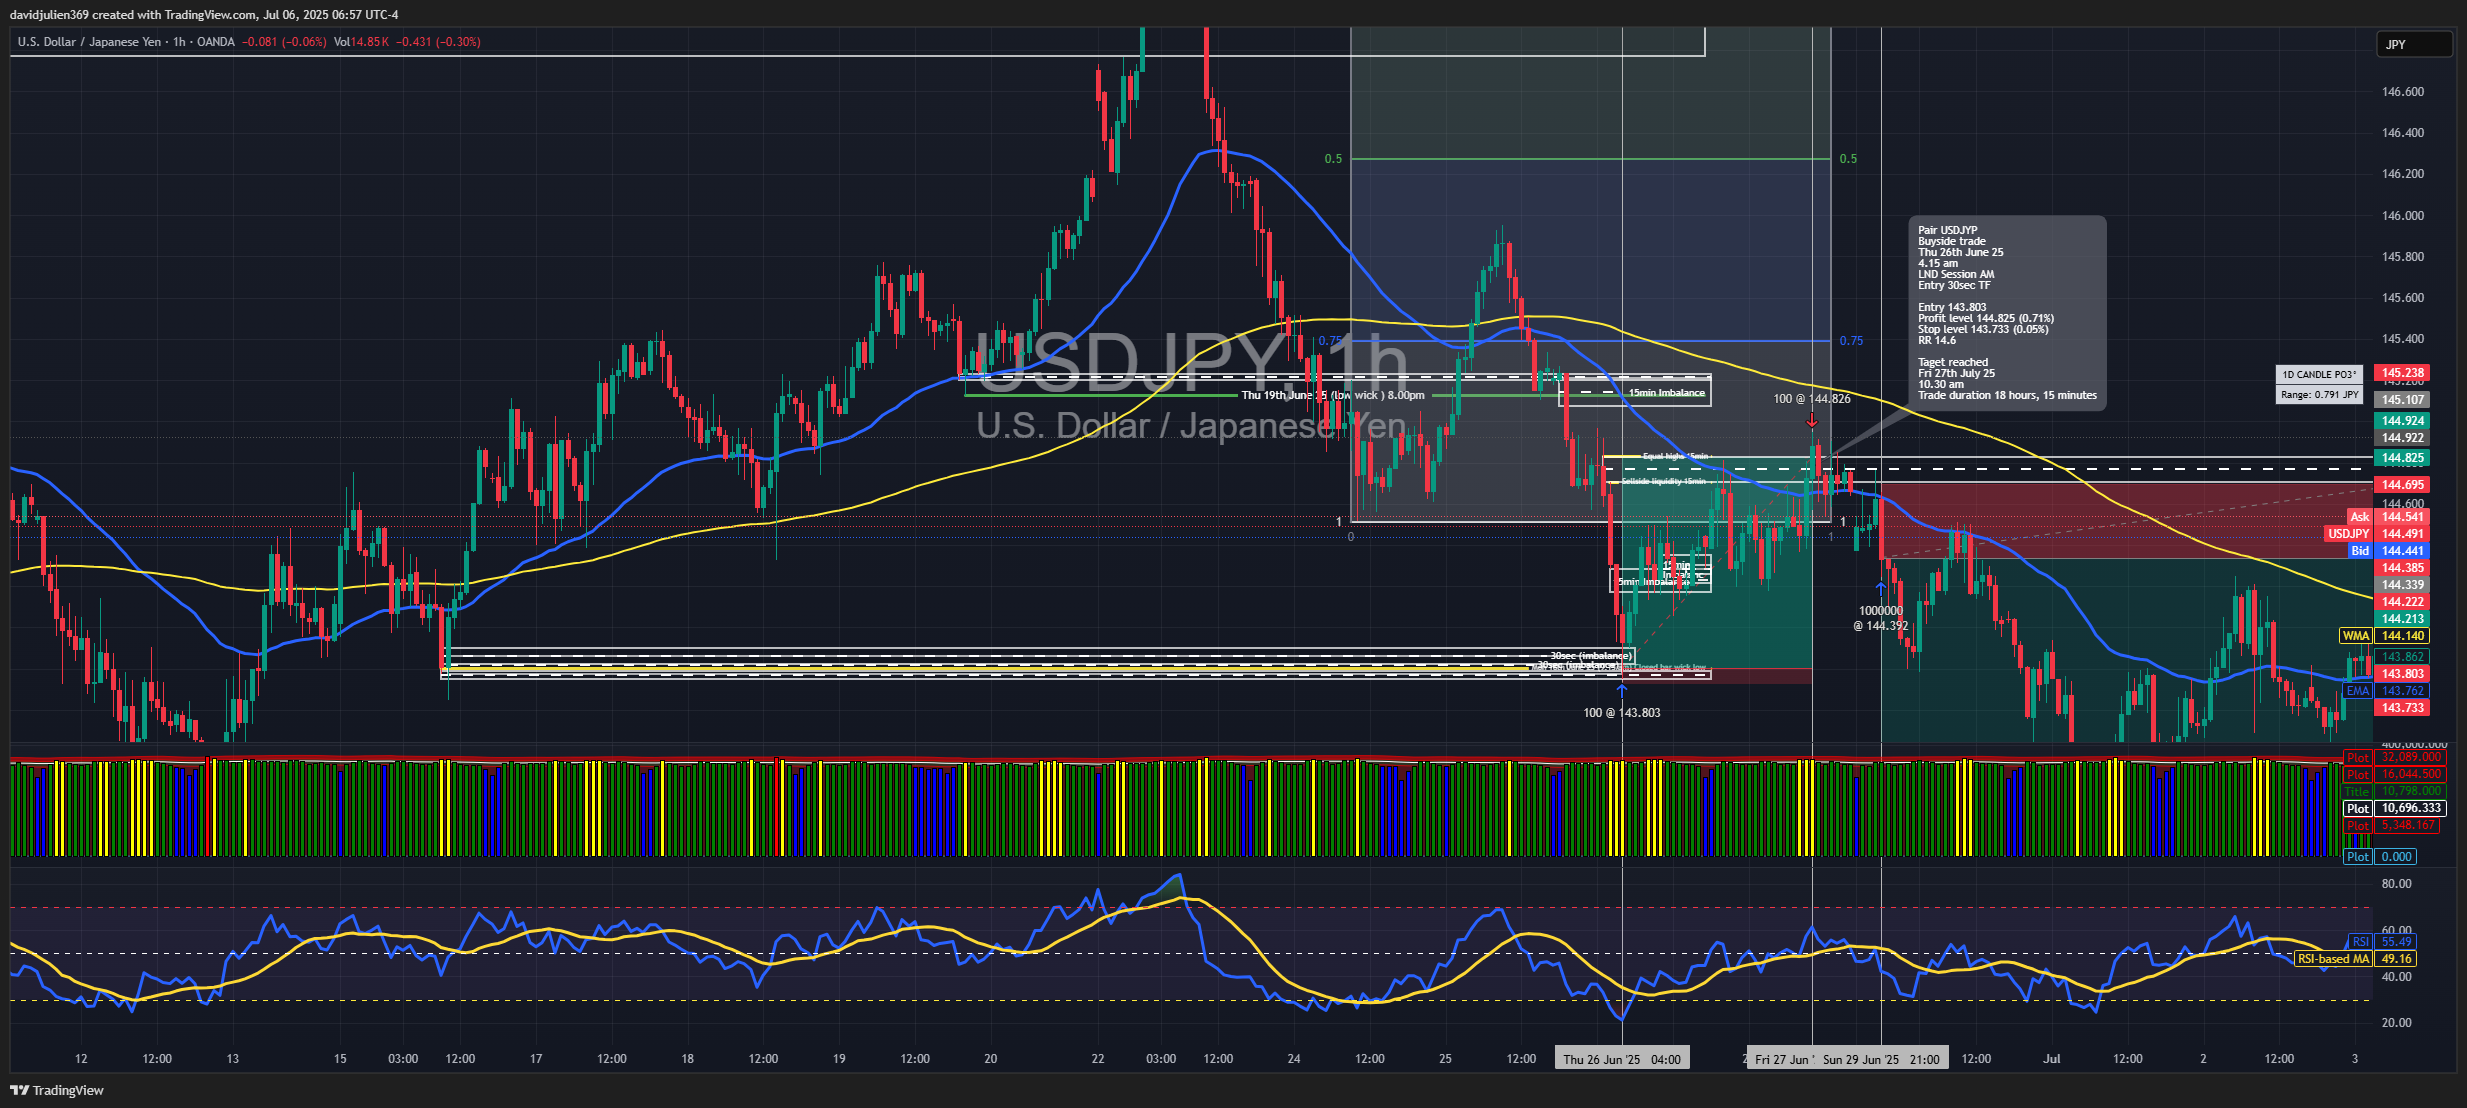Click the yellow WMA indicator label

(x=2356, y=636)
